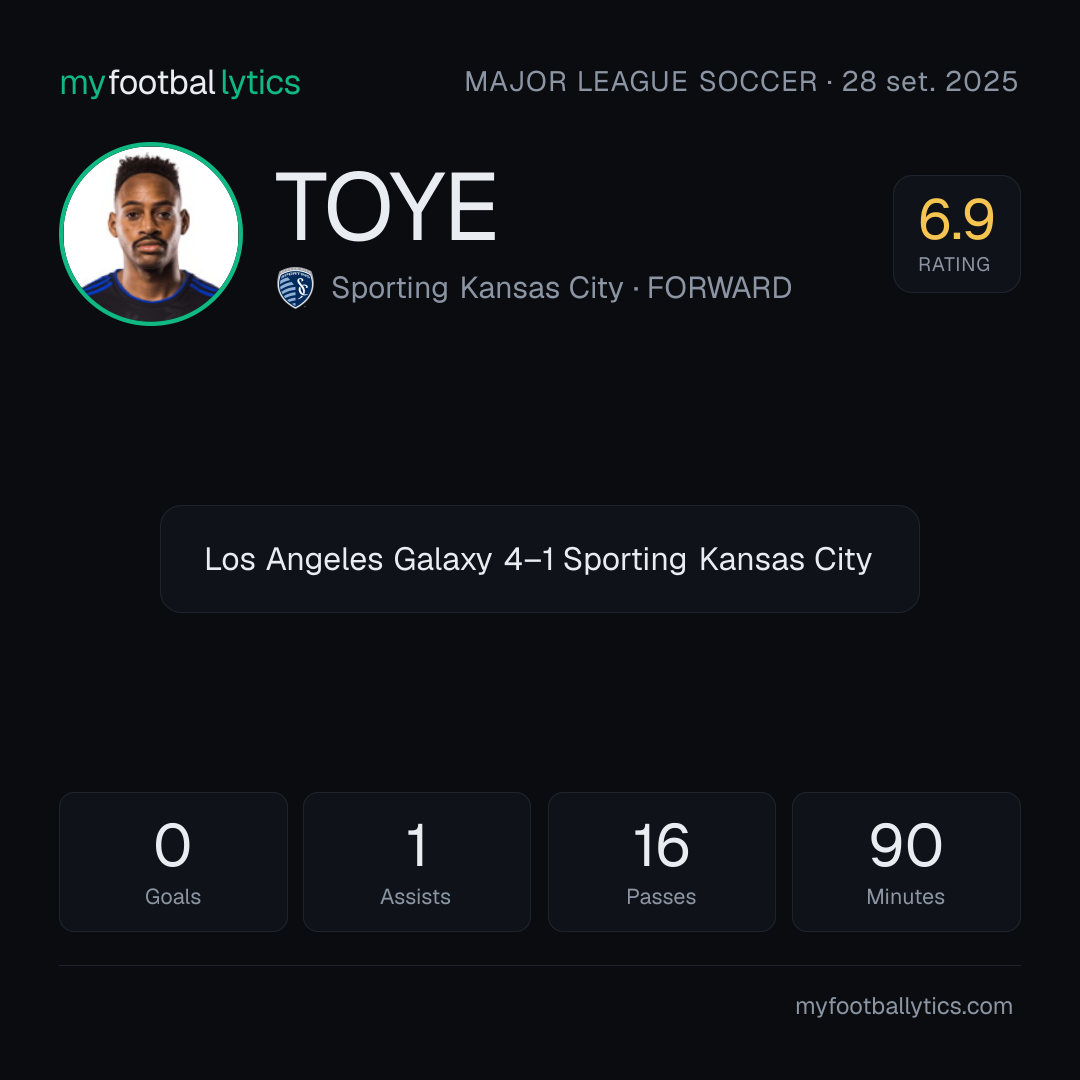Click the TOYE player name heading
This screenshot has height=1080, width=1080.
pyautogui.click(x=386, y=207)
